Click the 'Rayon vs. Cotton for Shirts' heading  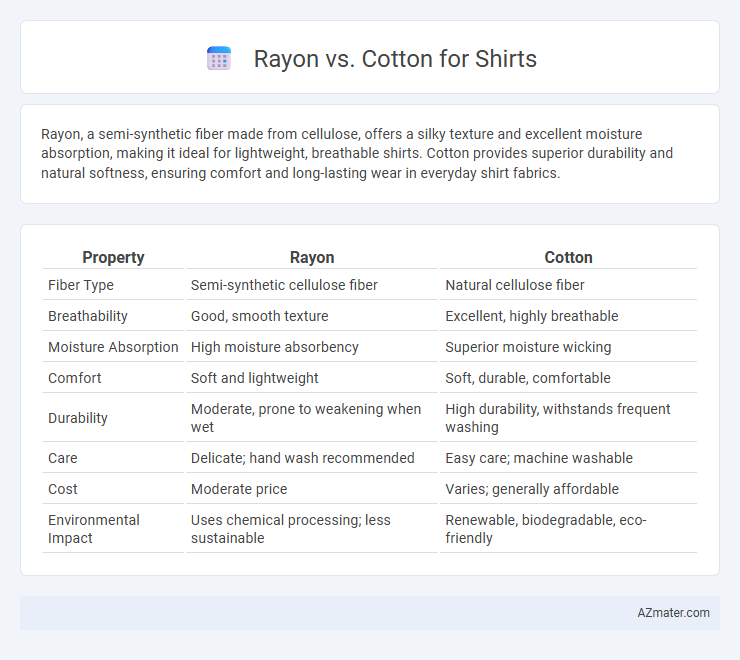(395, 59)
